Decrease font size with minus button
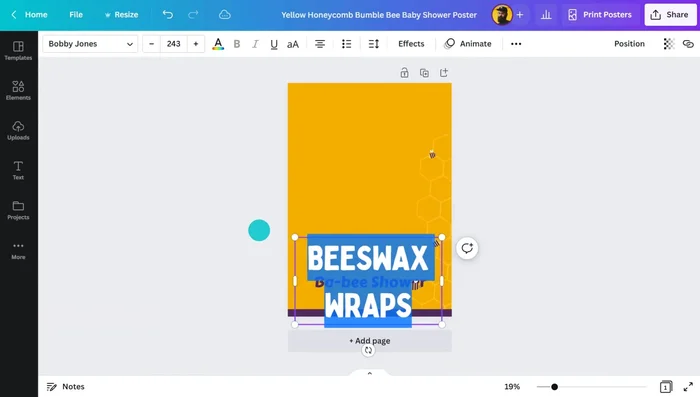 click(x=152, y=44)
